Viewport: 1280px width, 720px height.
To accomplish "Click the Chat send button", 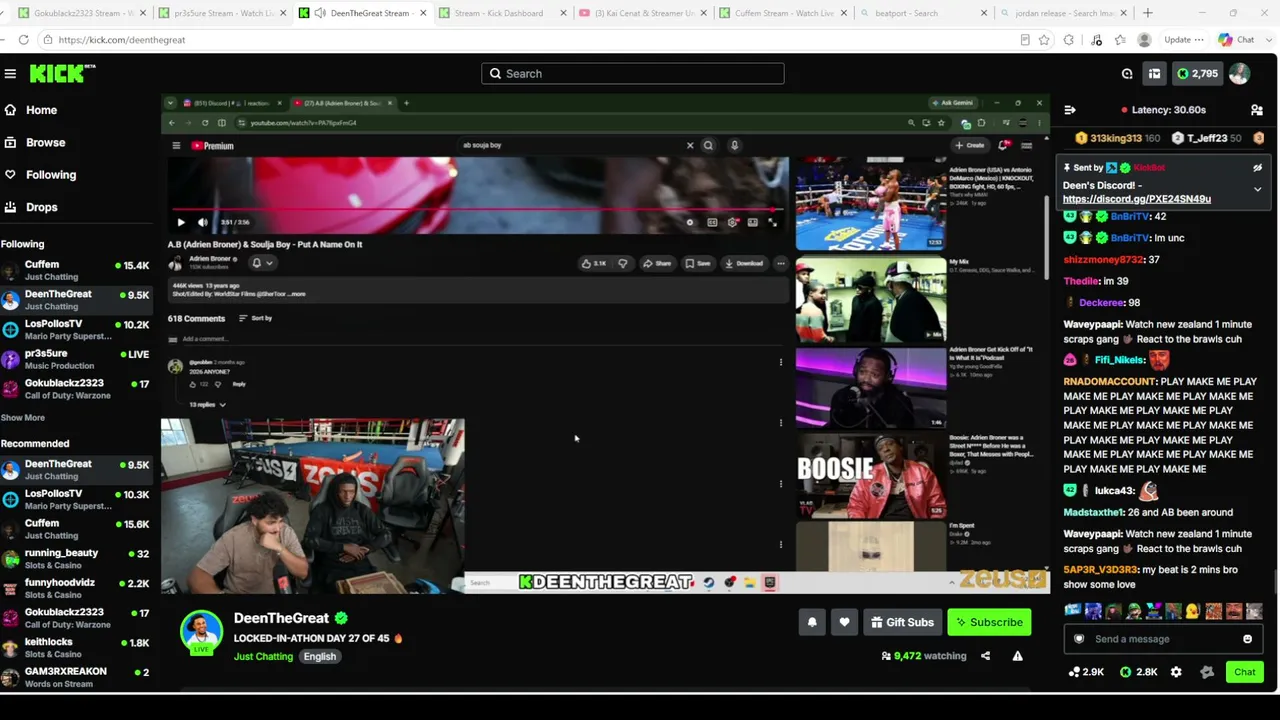I will [1244, 672].
